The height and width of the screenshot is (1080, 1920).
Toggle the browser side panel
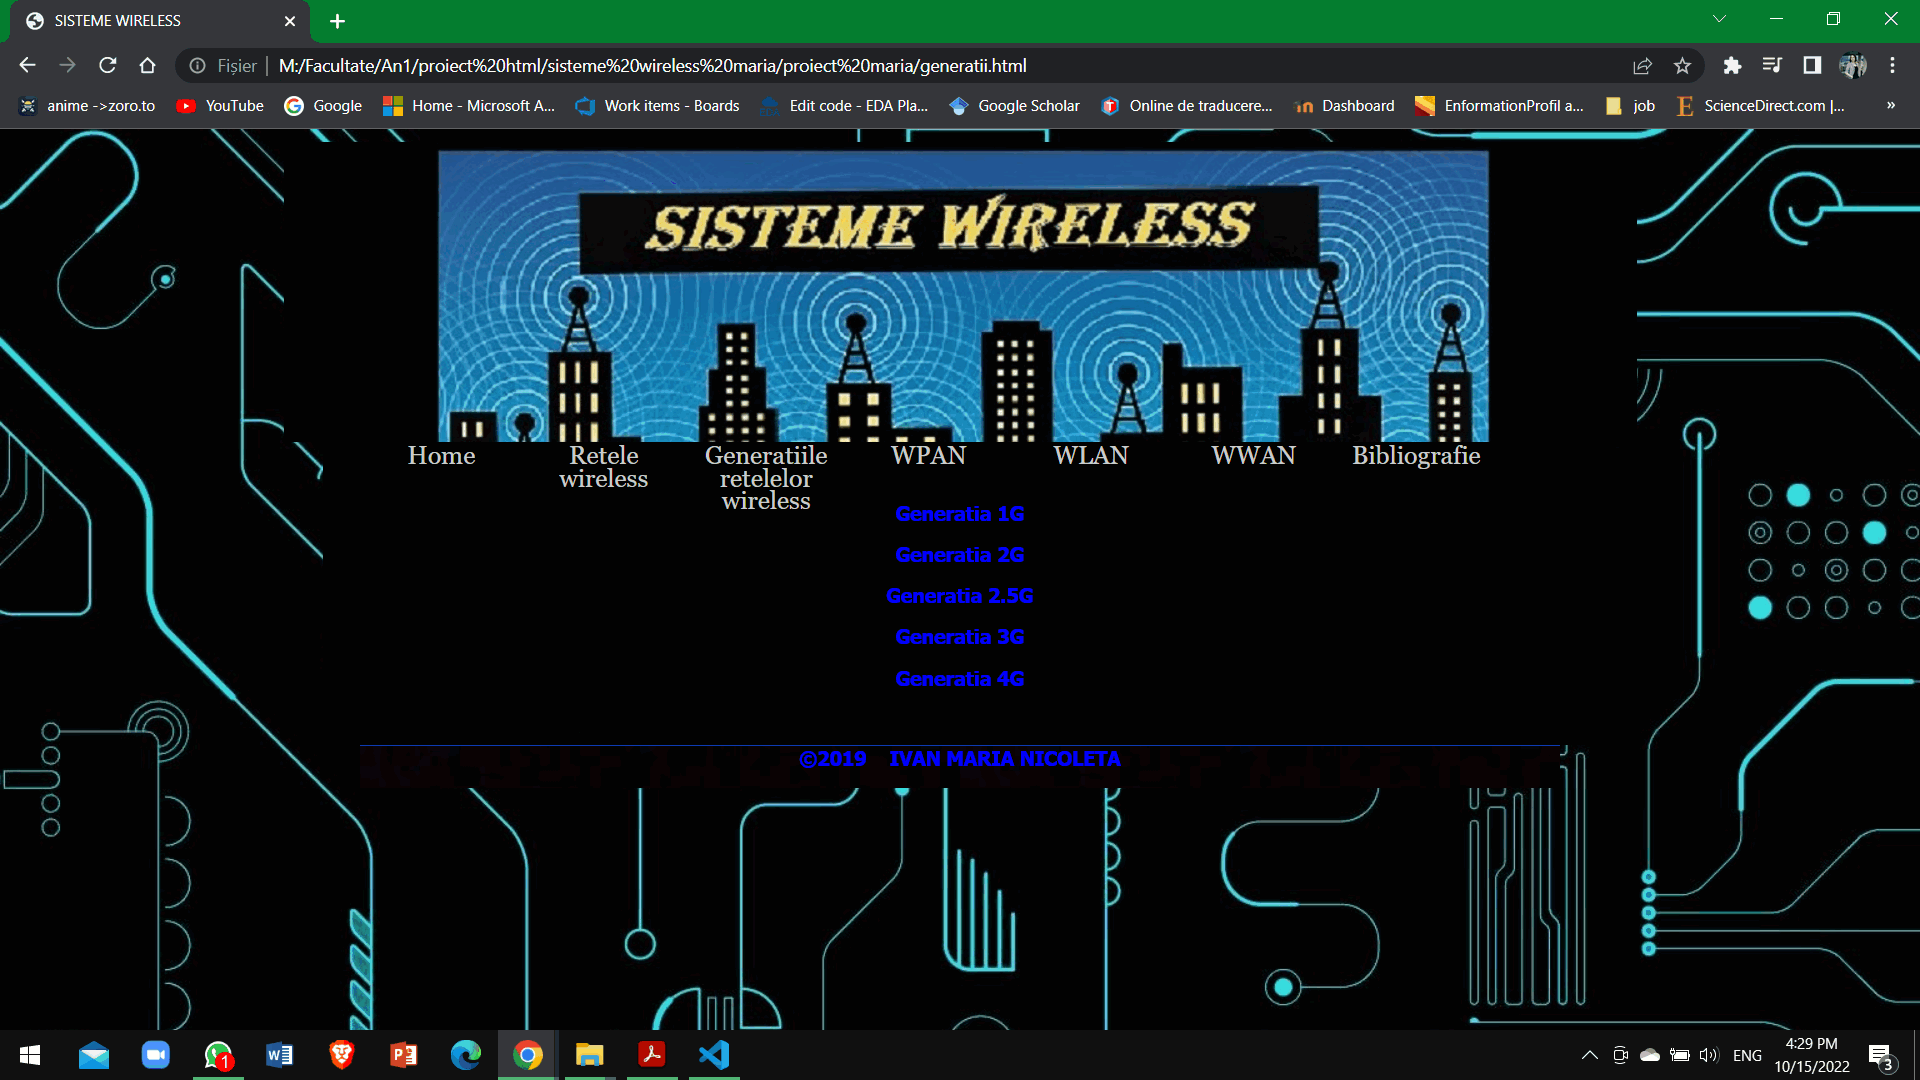(1812, 66)
